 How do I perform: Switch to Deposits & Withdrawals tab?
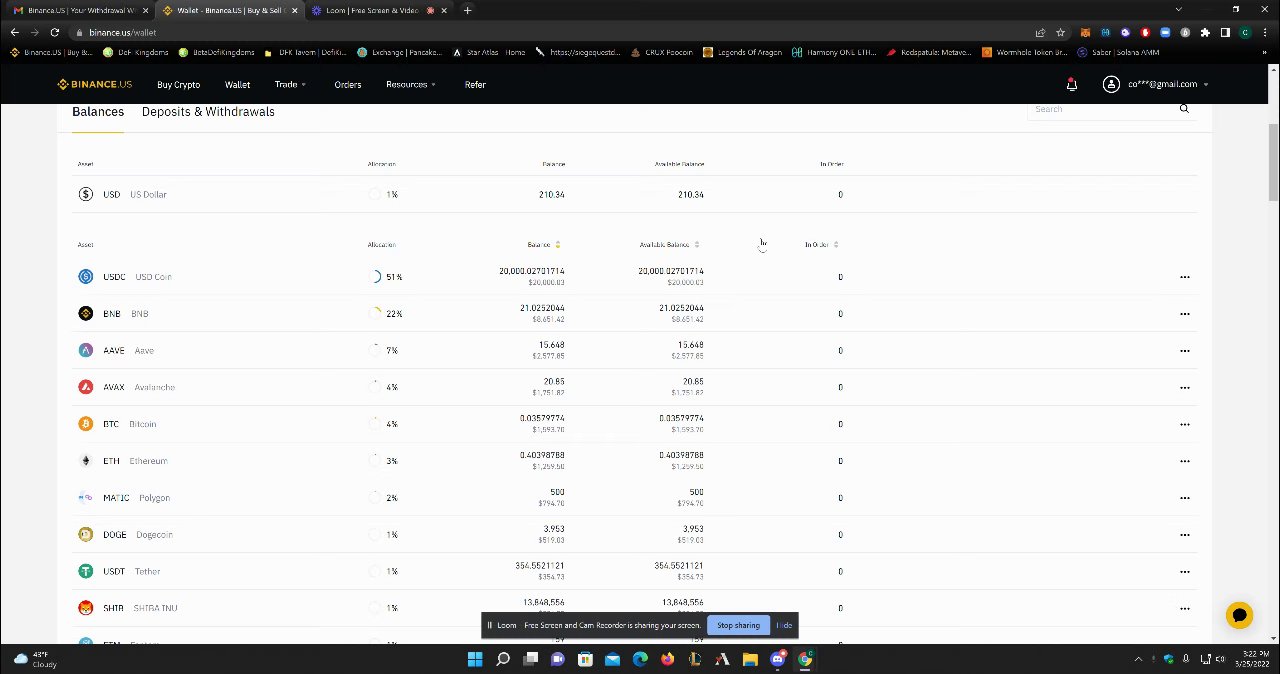(x=208, y=112)
